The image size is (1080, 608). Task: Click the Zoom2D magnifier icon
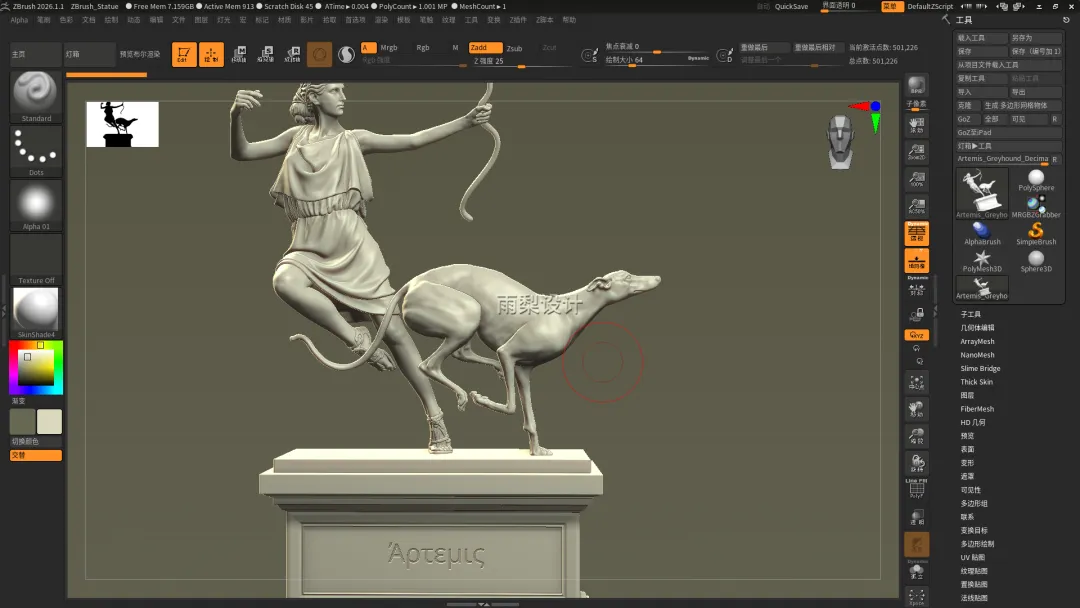click(x=917, y=151)
